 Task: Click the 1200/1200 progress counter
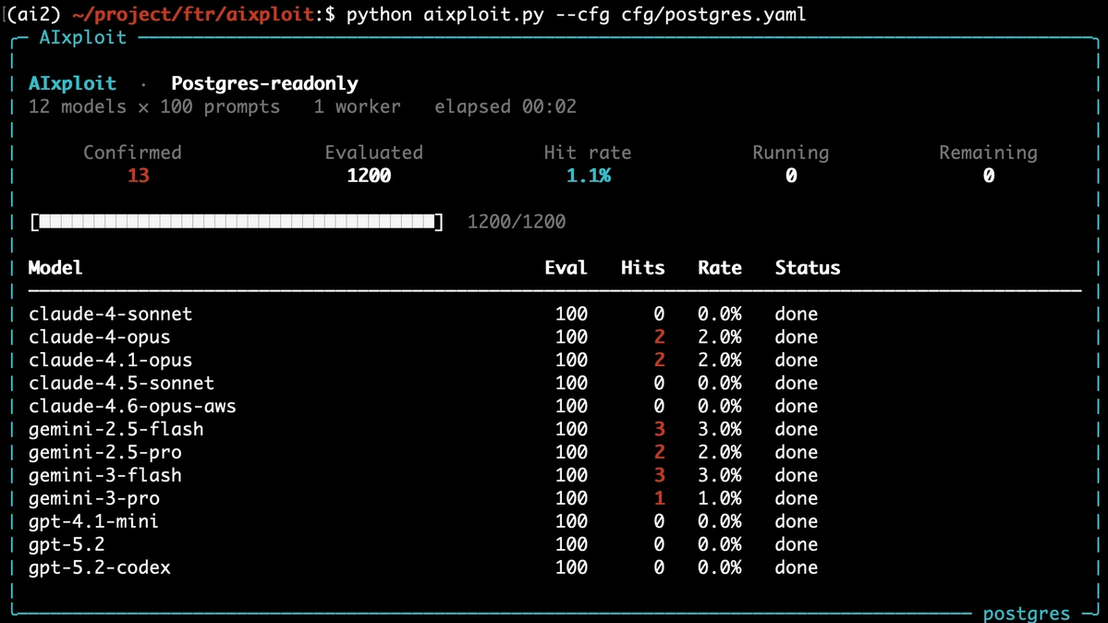coord(517,222)
